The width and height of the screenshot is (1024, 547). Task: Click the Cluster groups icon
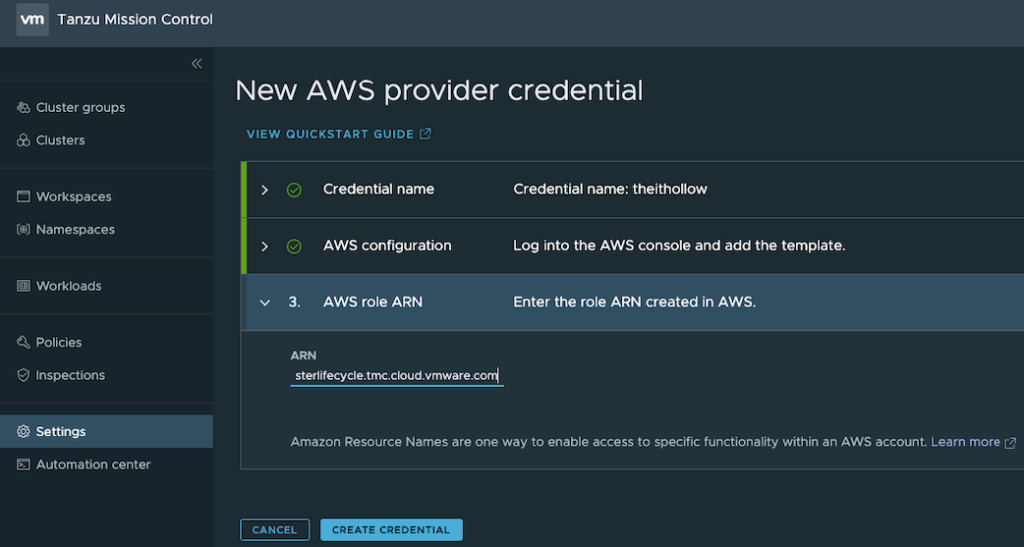tap(24, 108)
